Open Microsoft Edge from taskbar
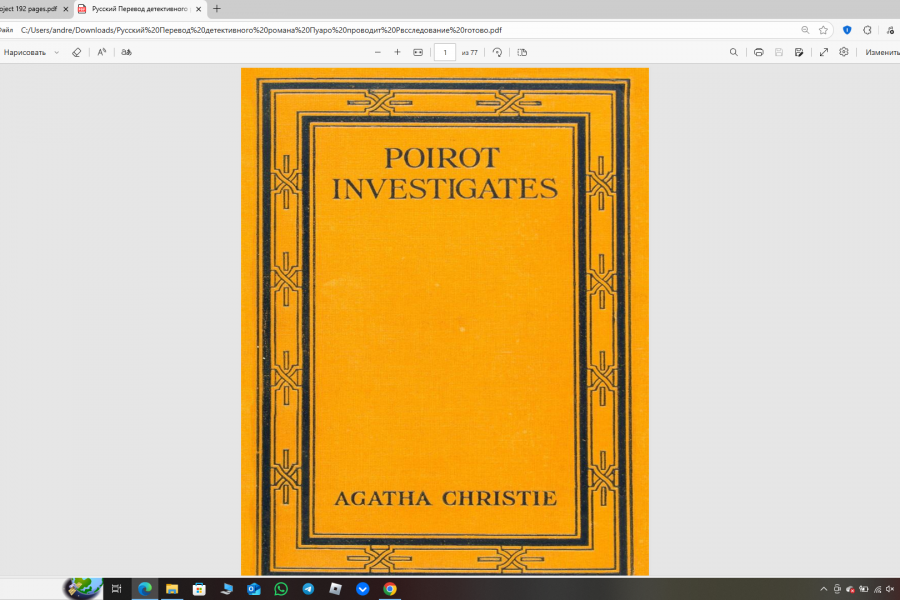This screenshot has height=600, width=900. [x=145, y=589]
